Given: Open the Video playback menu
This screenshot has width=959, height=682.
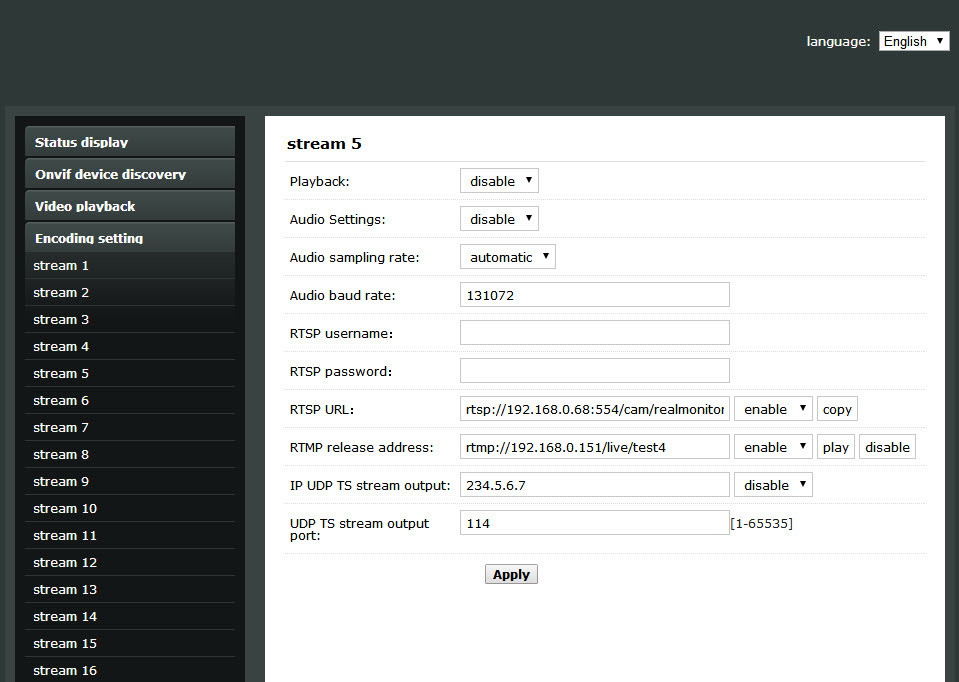Looking at the screenshot, I should 130,206.
